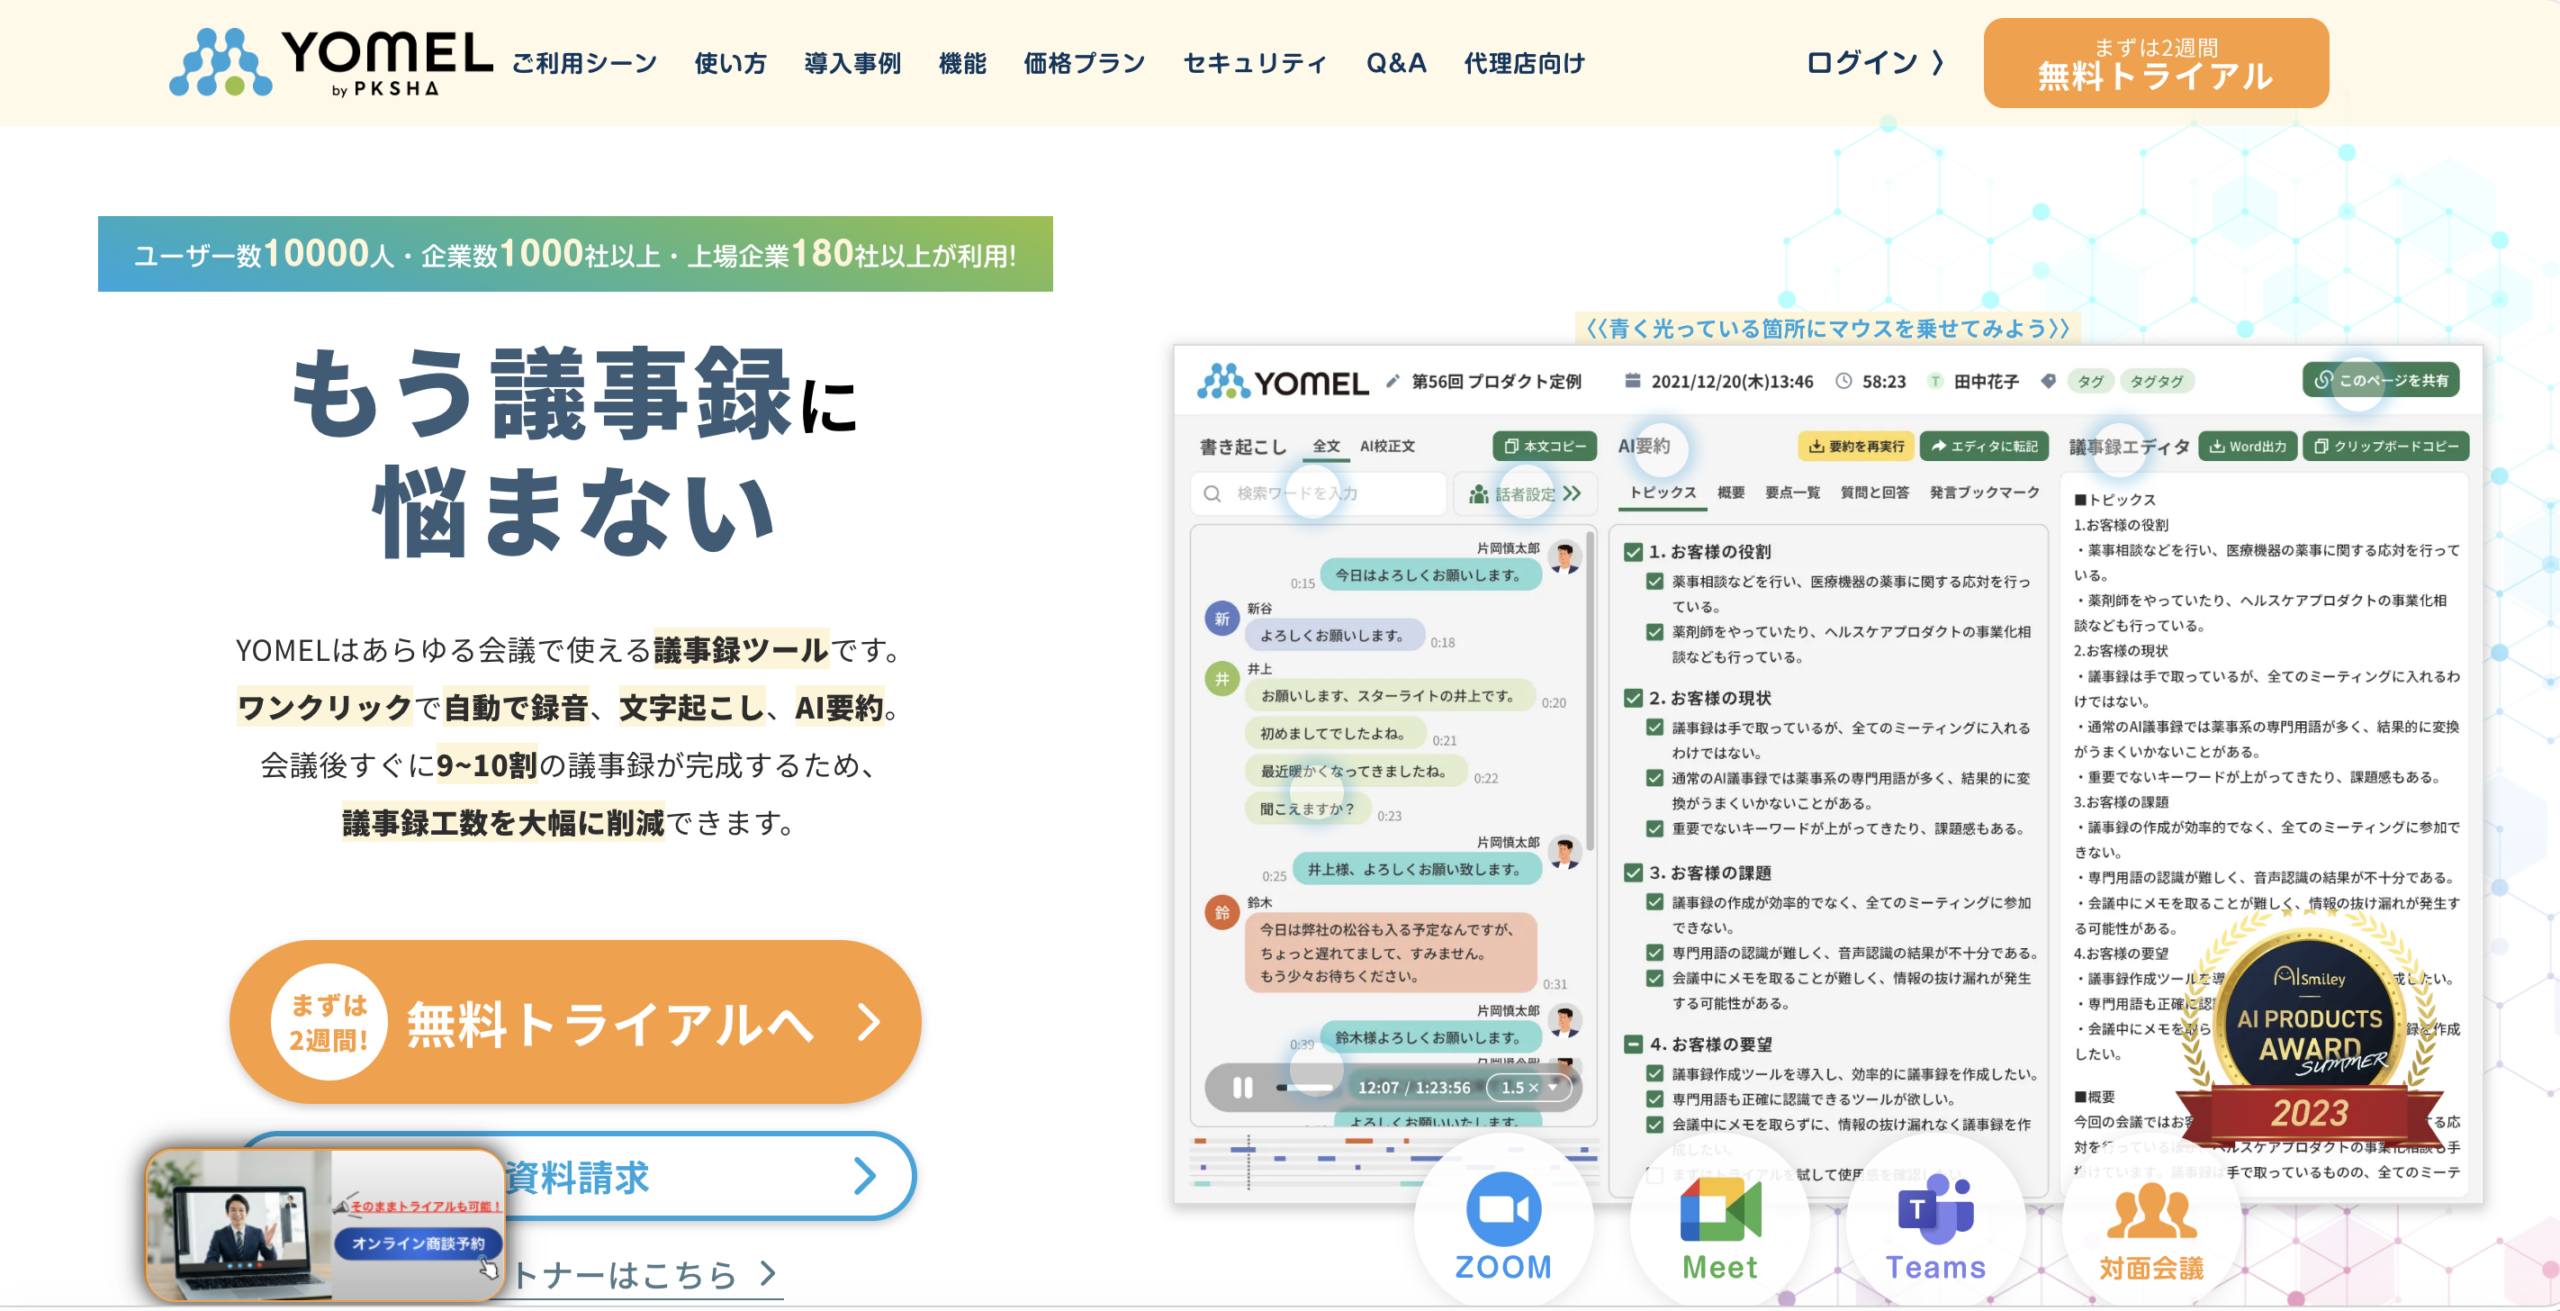Toggle the 2. お客様の現状 checkbox
This screenshot has height=1311, width=2560.
coord(1634,698)
